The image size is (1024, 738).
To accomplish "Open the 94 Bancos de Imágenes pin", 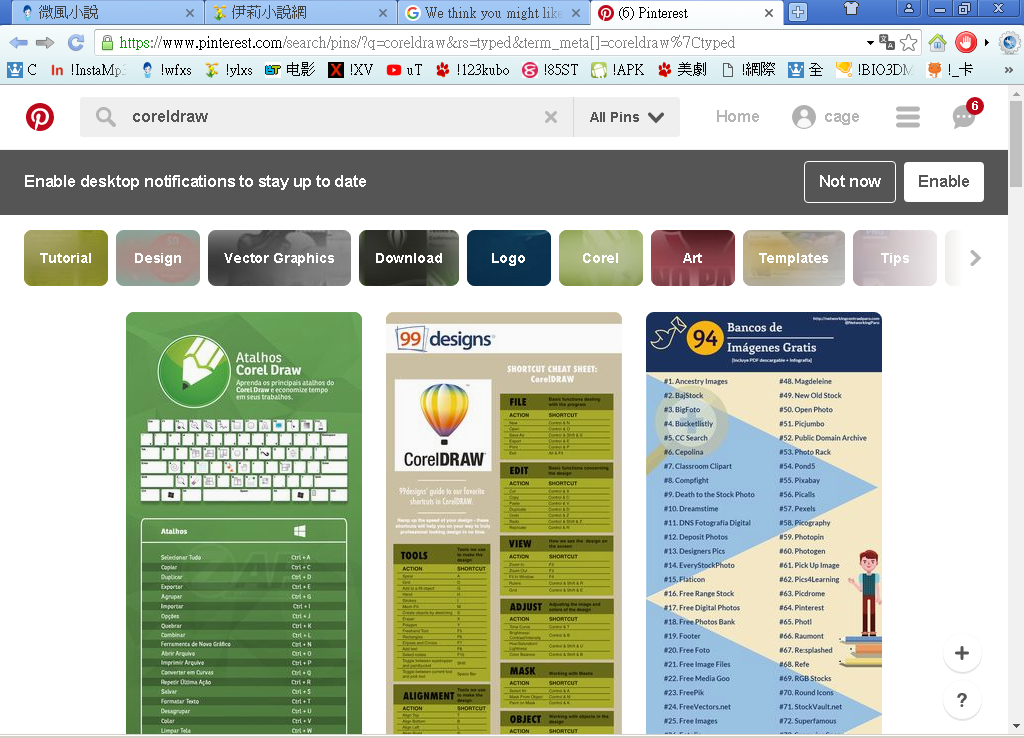I will coord(763,523).
